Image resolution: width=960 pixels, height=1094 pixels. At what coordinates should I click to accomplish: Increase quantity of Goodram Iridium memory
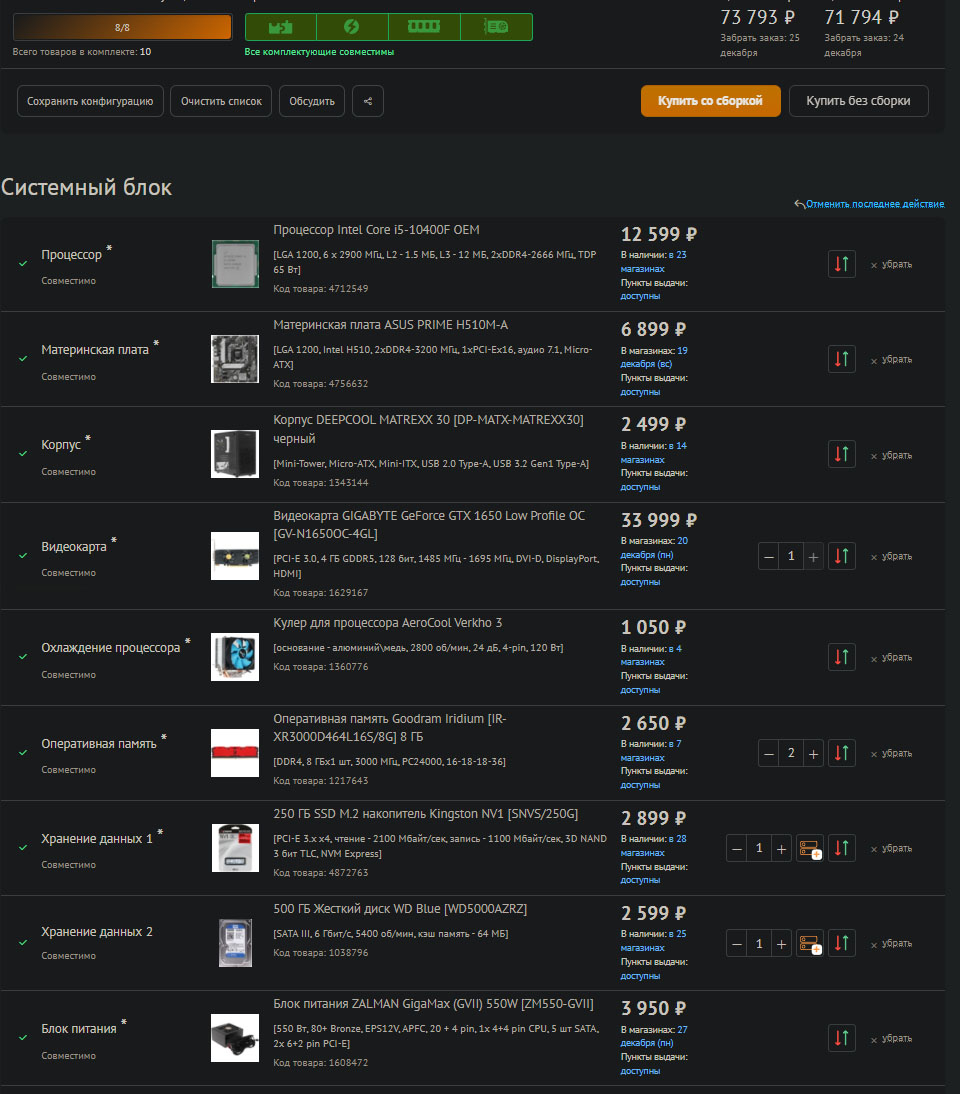(x=813, y=754)
